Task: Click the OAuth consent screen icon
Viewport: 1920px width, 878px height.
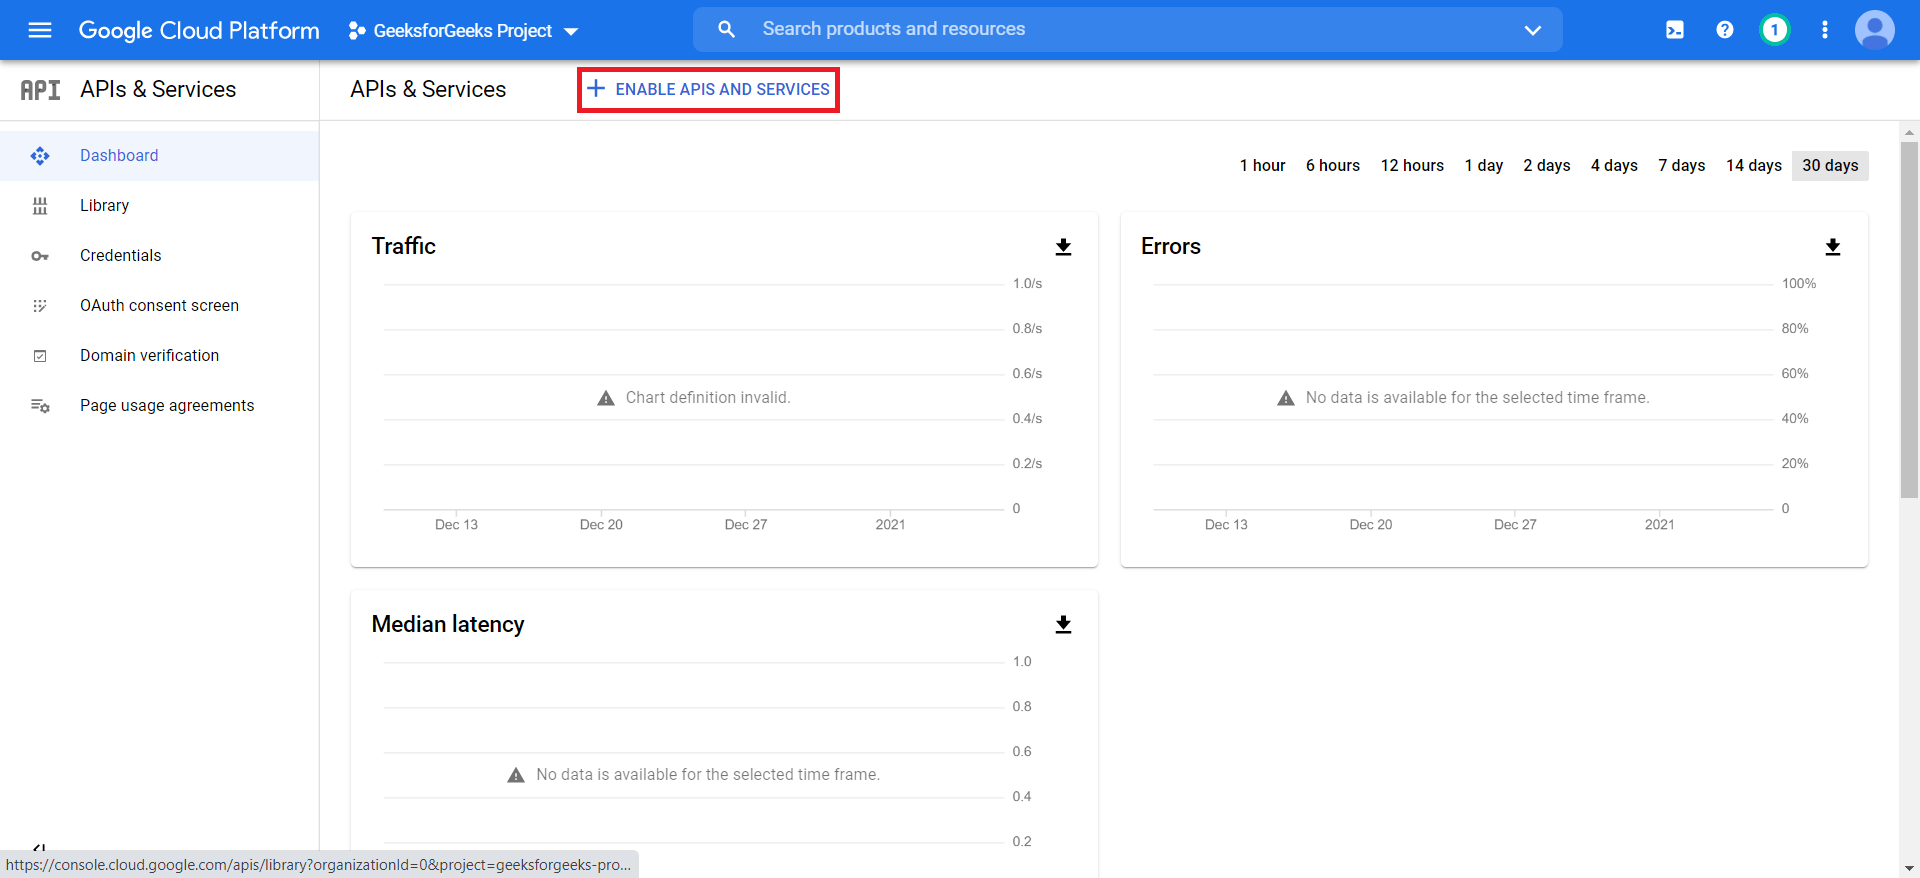Action: coord(40,306)
